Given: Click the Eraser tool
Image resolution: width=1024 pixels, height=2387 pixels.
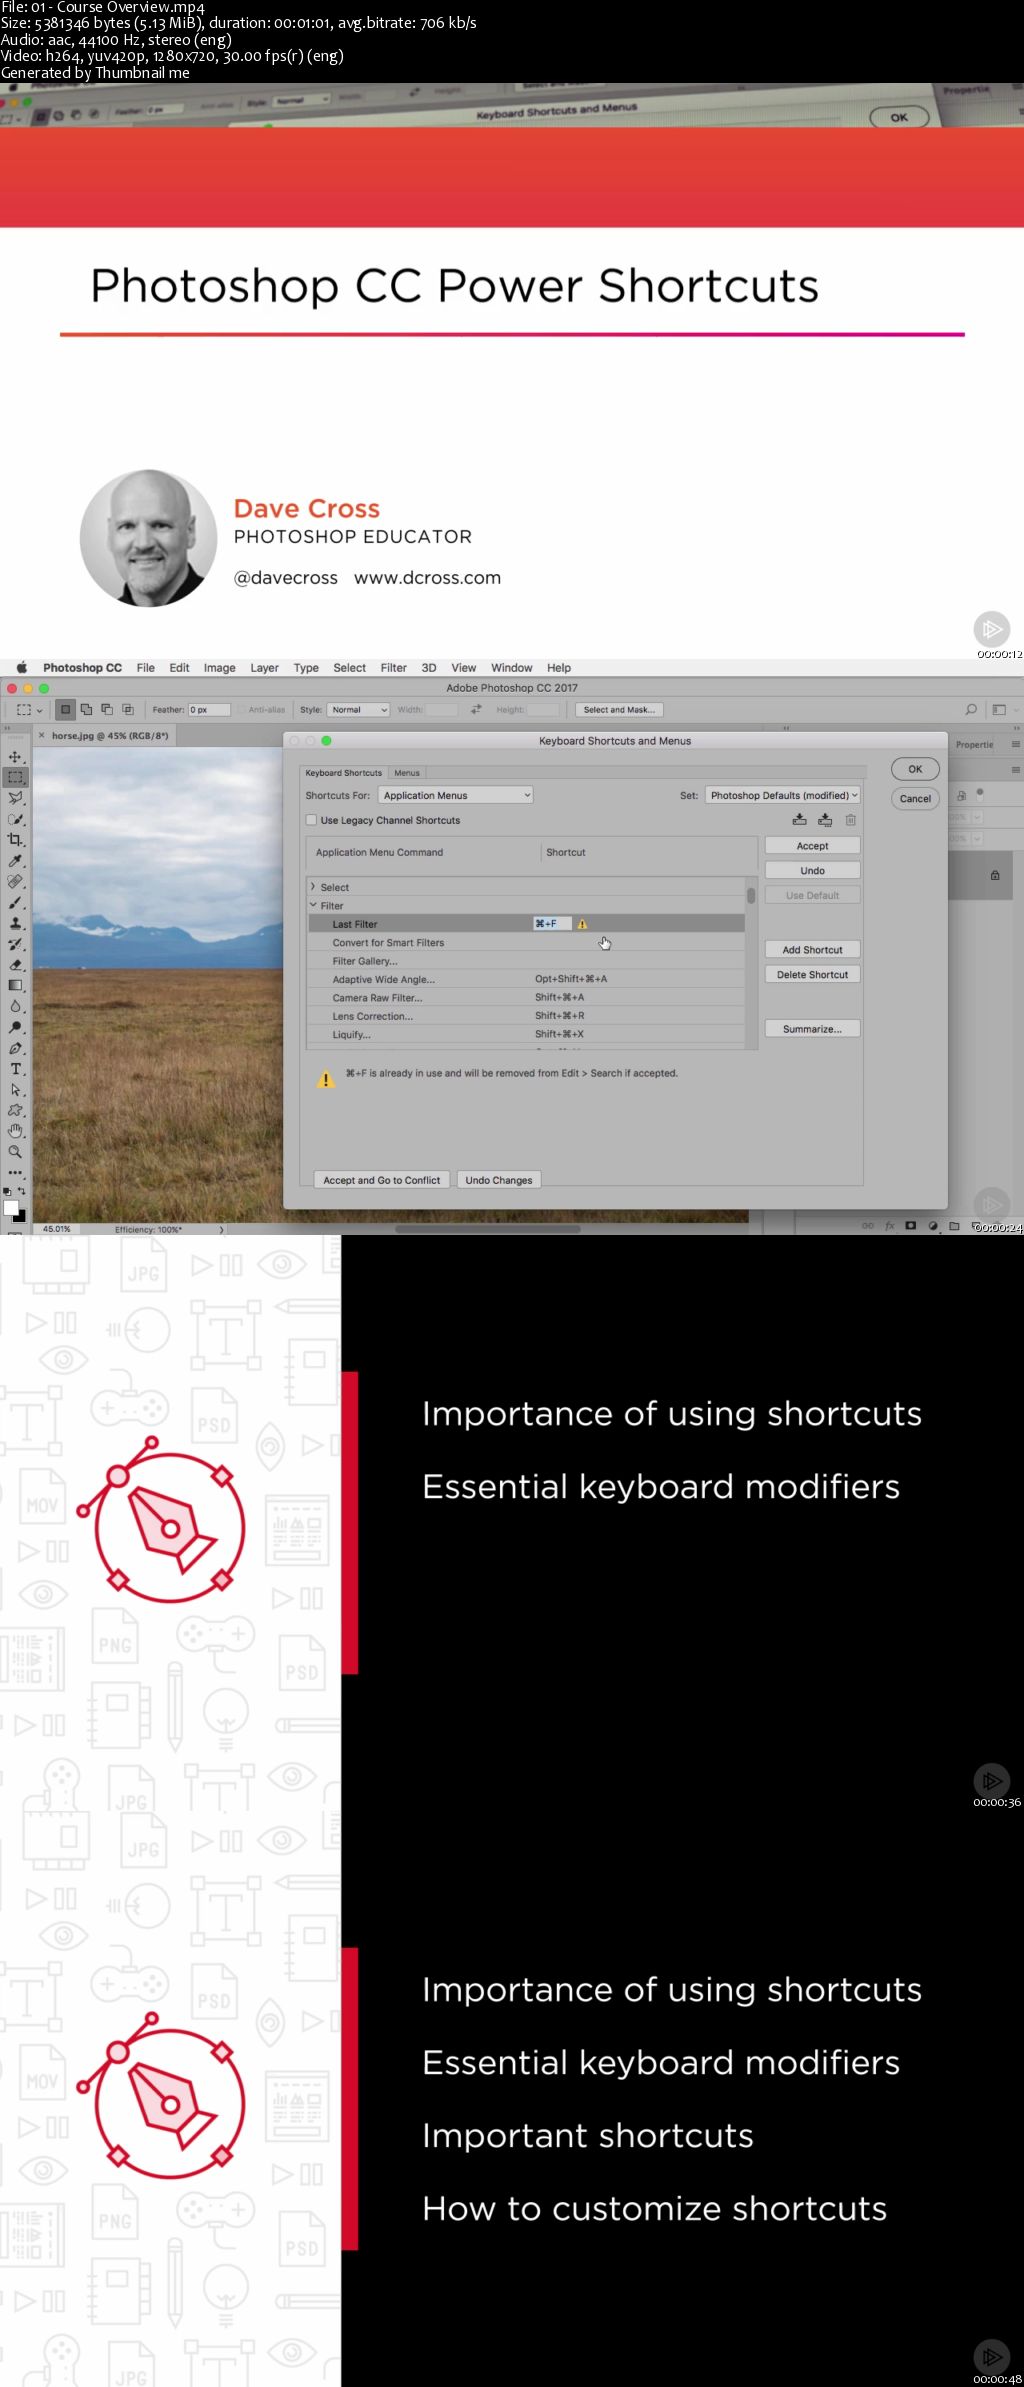Looking at the screenshot, I should 15,965.
